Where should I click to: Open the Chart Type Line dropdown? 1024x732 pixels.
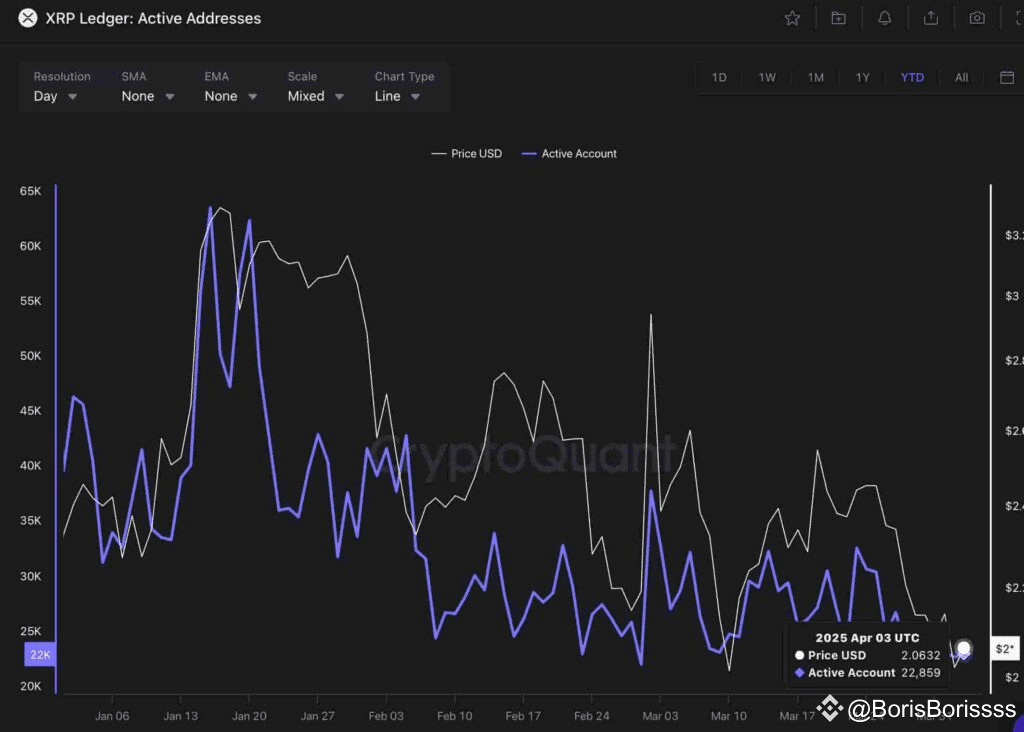click(397, 96)
